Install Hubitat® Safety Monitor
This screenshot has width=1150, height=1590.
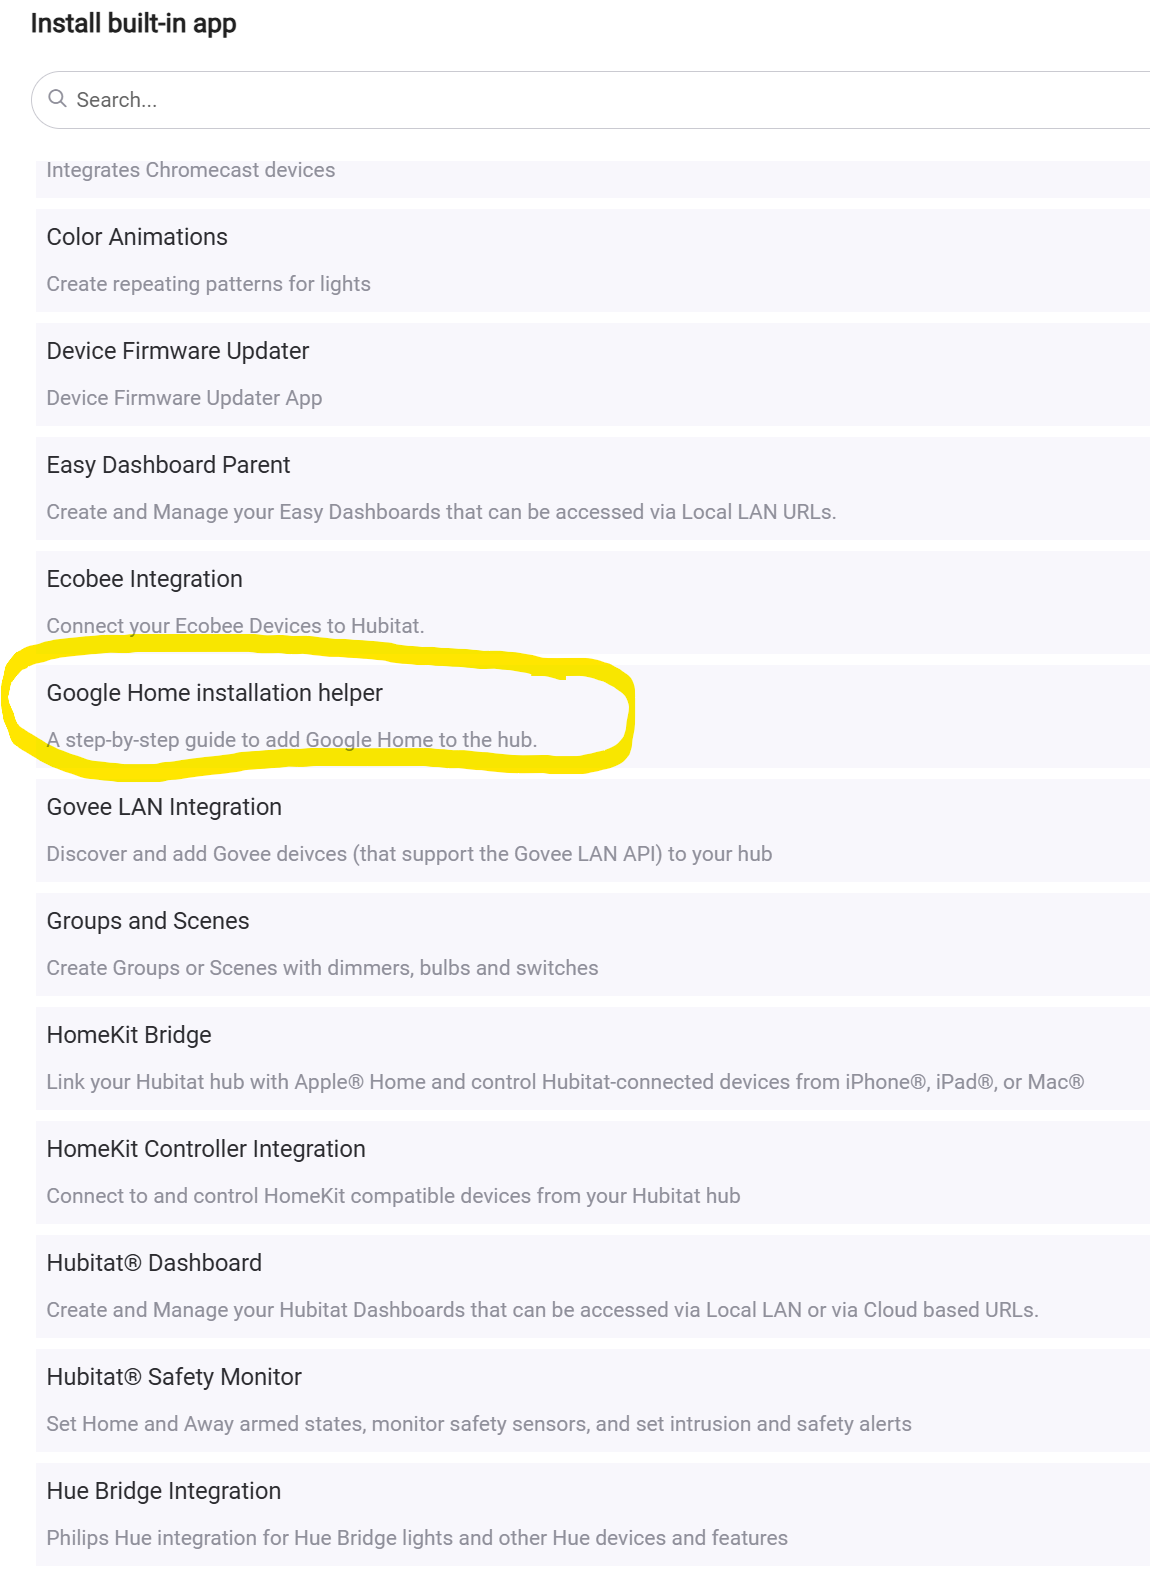tap(593, 1400)
